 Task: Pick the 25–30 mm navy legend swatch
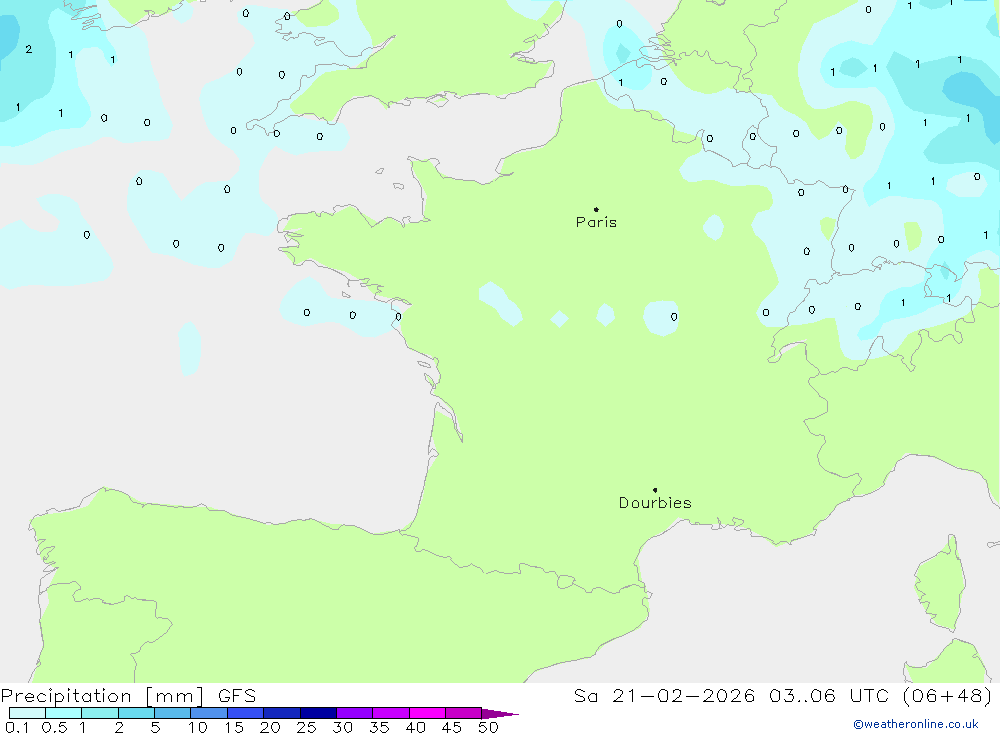[318, 713]
